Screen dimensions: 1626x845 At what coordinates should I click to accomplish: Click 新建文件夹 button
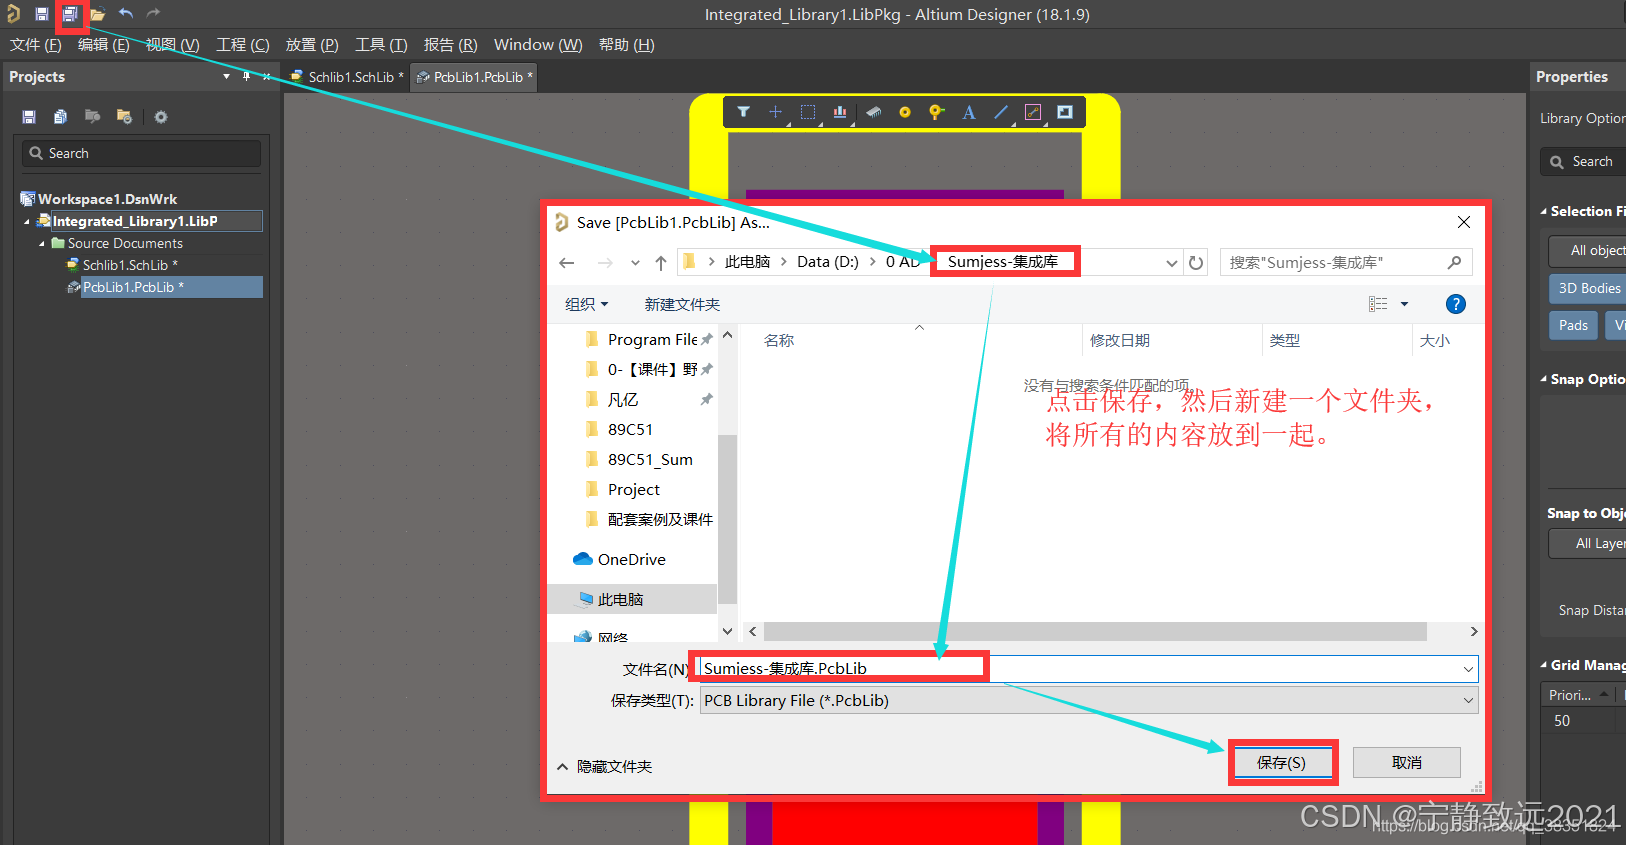click(682, 304)
